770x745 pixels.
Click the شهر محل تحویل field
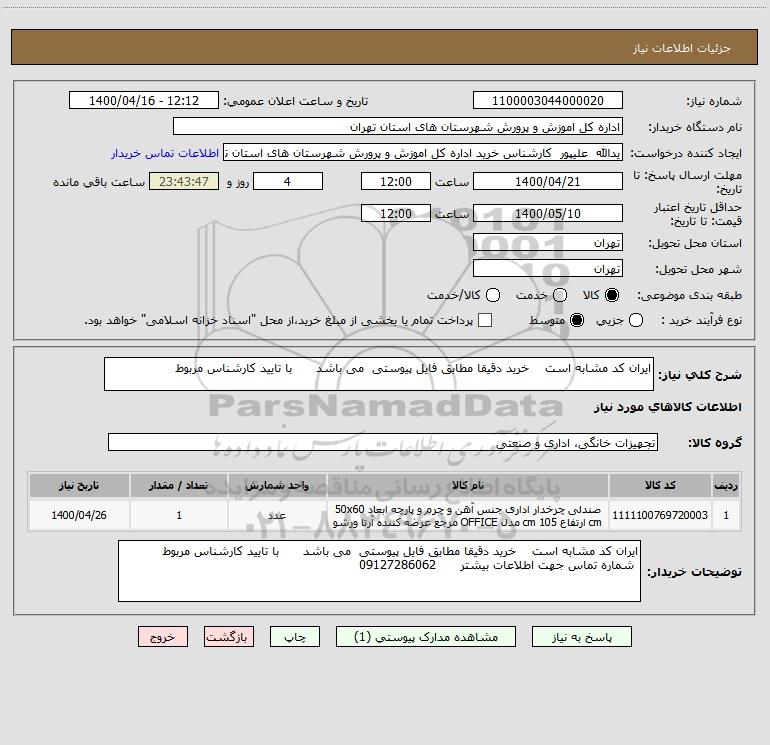tap(548, 269)
